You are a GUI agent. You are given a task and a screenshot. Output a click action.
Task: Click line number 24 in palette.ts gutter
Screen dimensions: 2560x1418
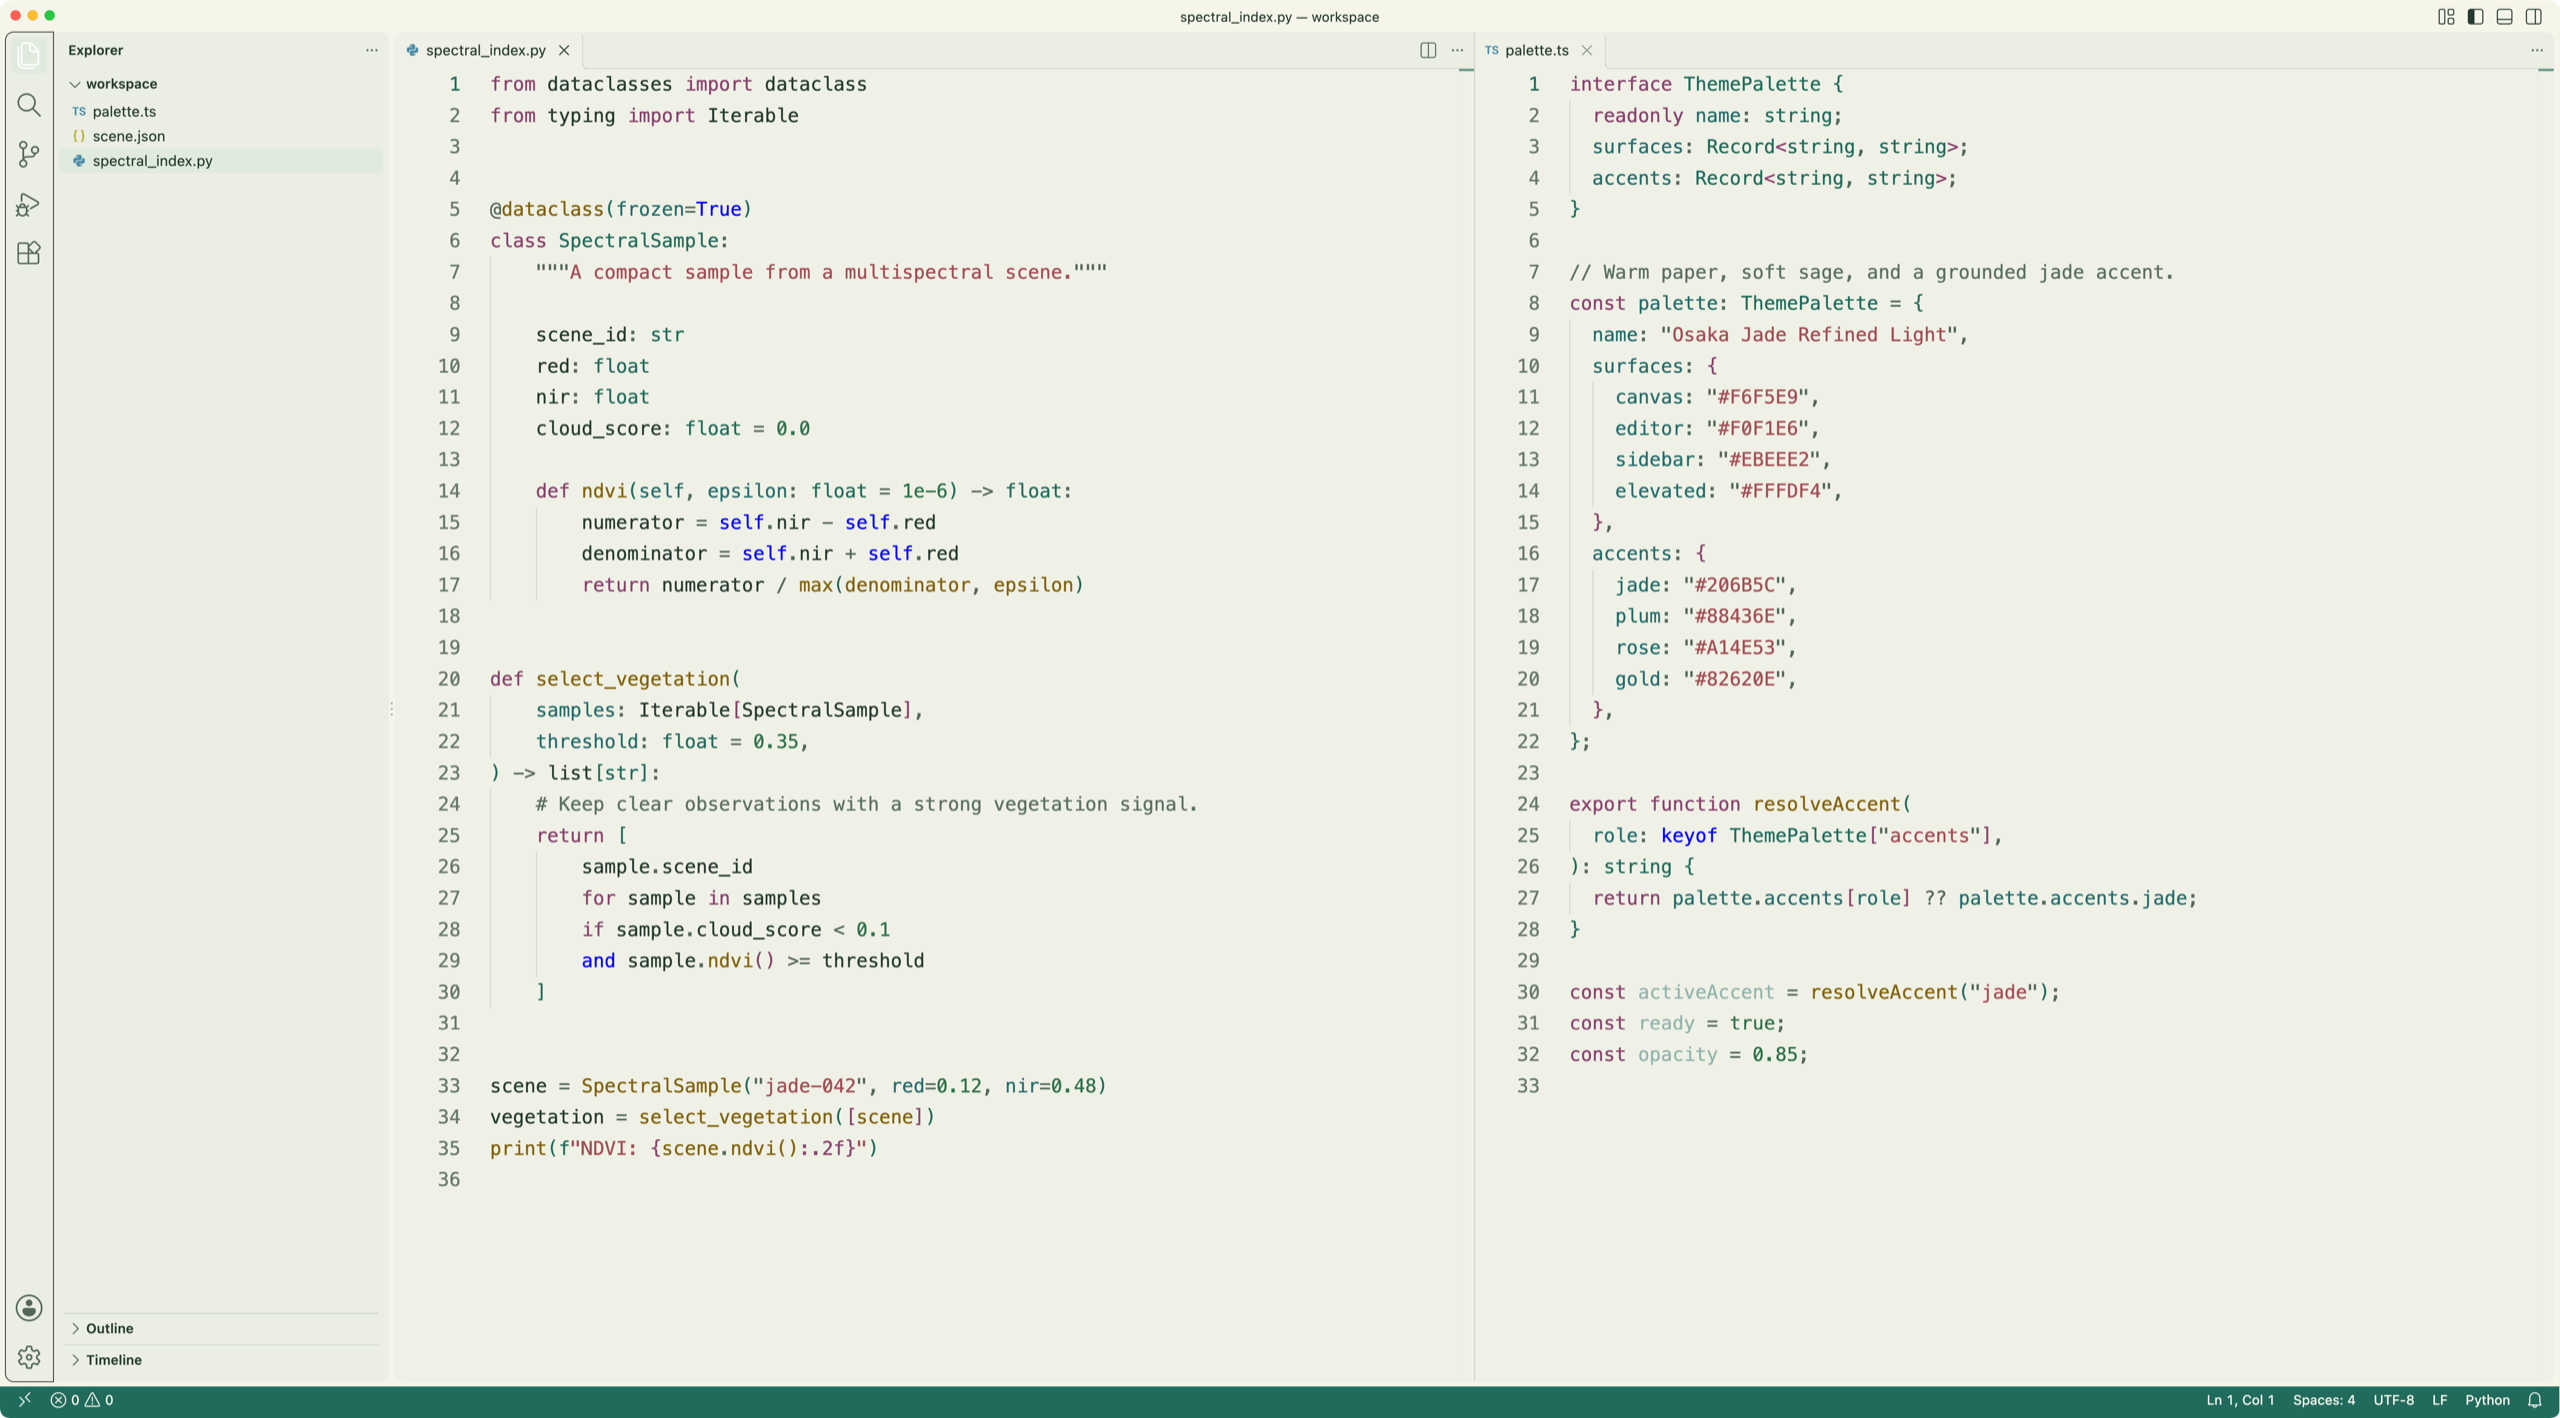click(1528, 804)
